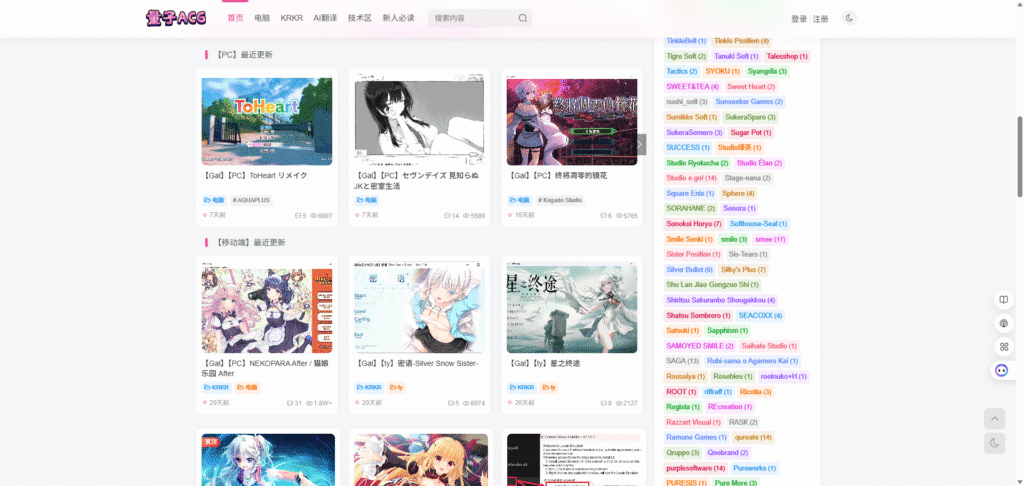Click the 注册 register link

click(x=820, y=20)
